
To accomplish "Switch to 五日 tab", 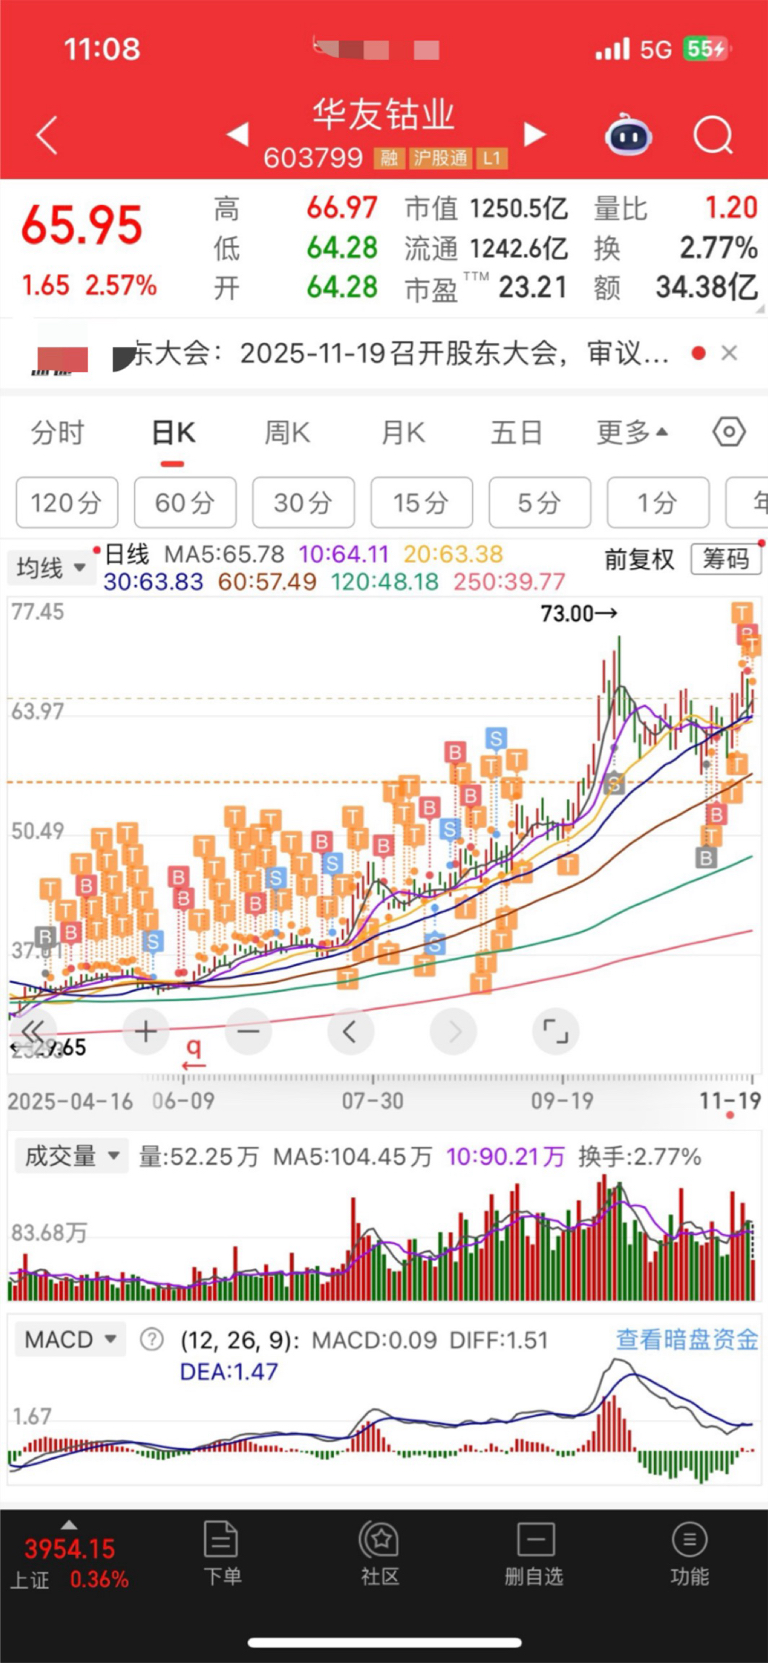I will (517, 433).
